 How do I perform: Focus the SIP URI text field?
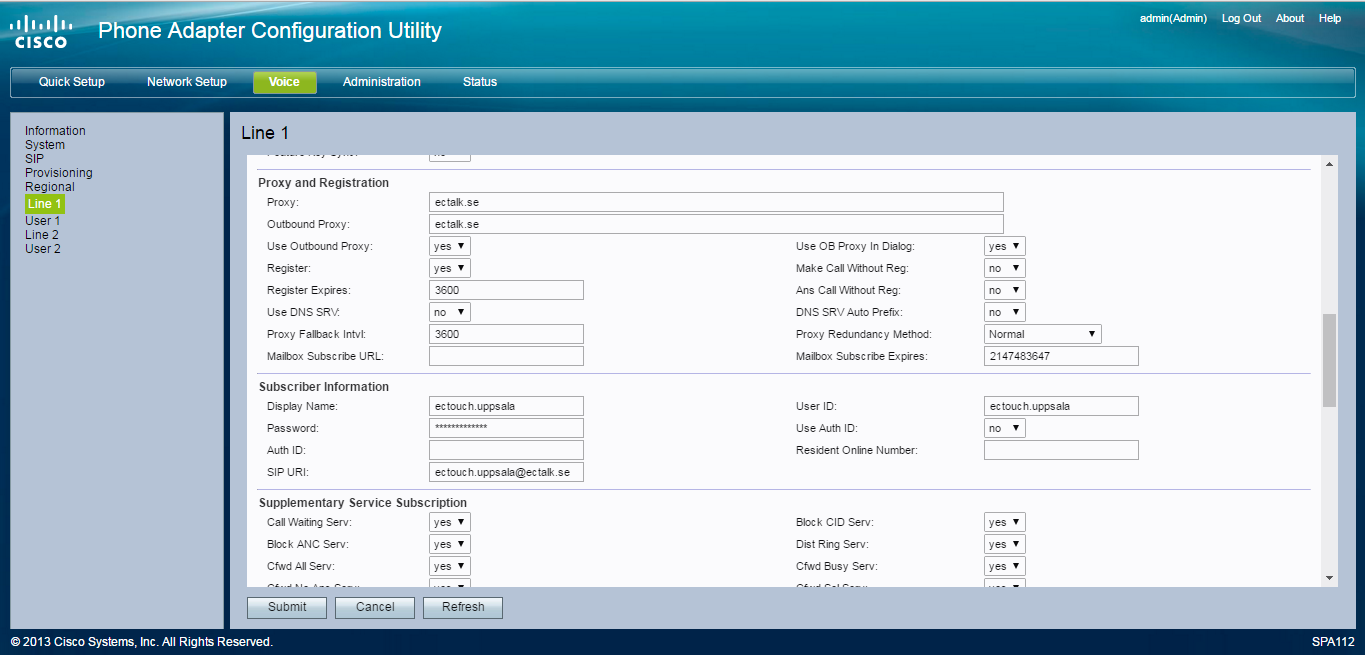point(506,472)
